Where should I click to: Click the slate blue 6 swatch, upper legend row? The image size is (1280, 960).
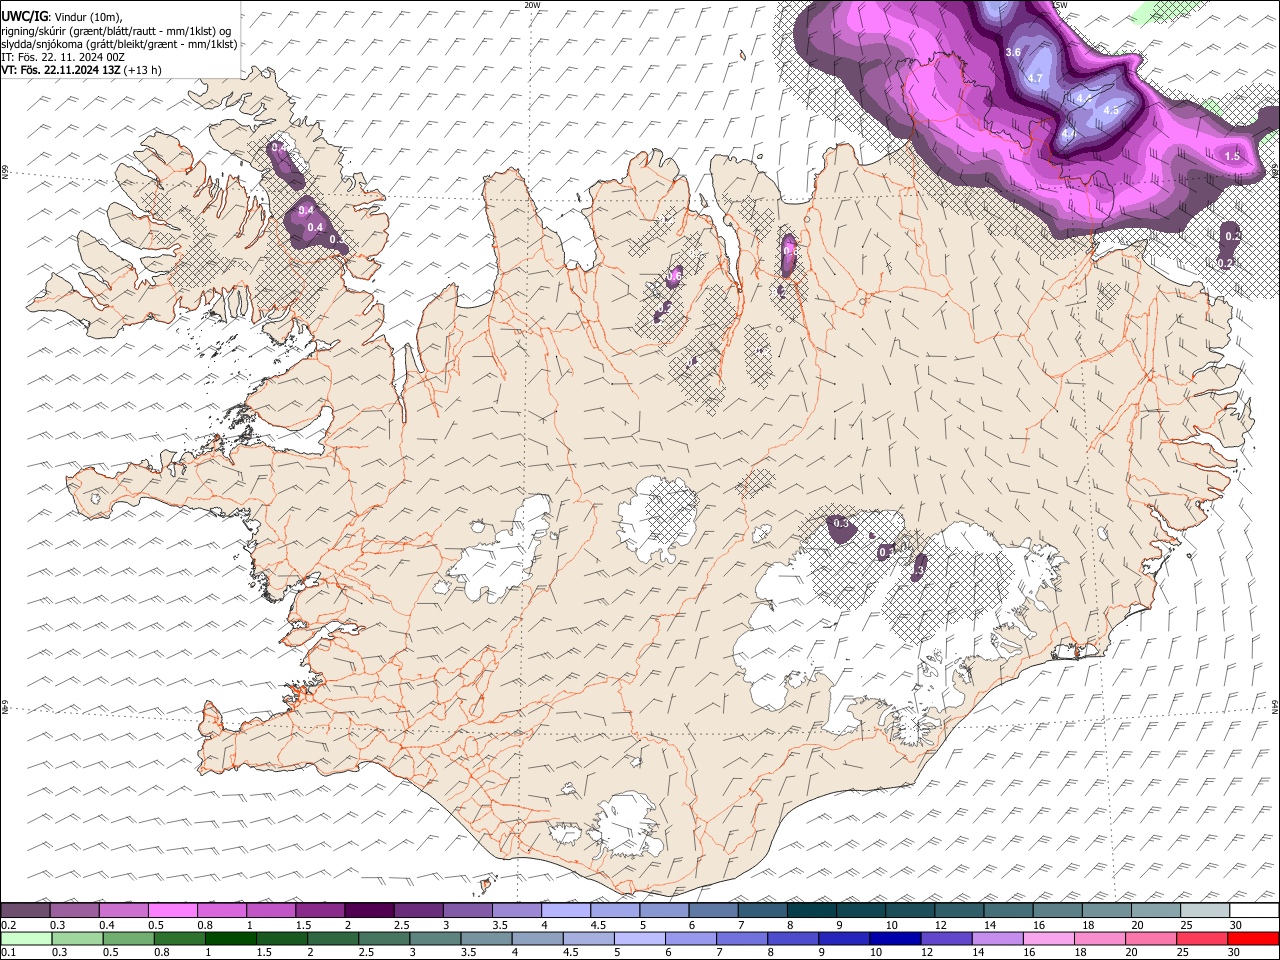(713, 910)
